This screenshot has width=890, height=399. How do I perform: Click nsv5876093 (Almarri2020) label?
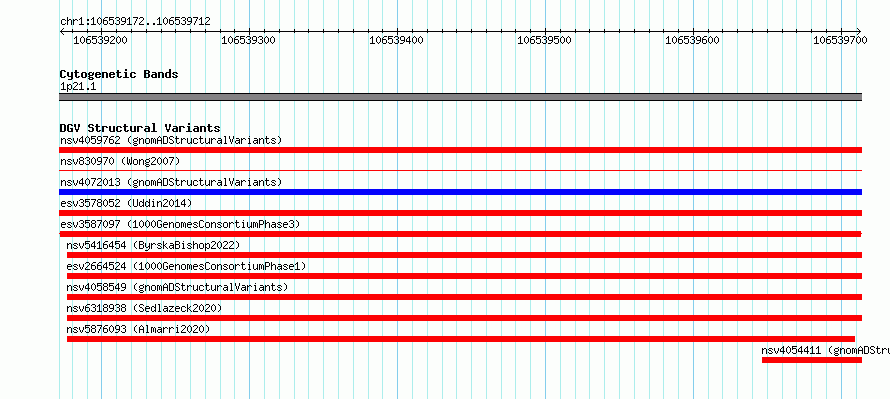[x=138, y=329]
